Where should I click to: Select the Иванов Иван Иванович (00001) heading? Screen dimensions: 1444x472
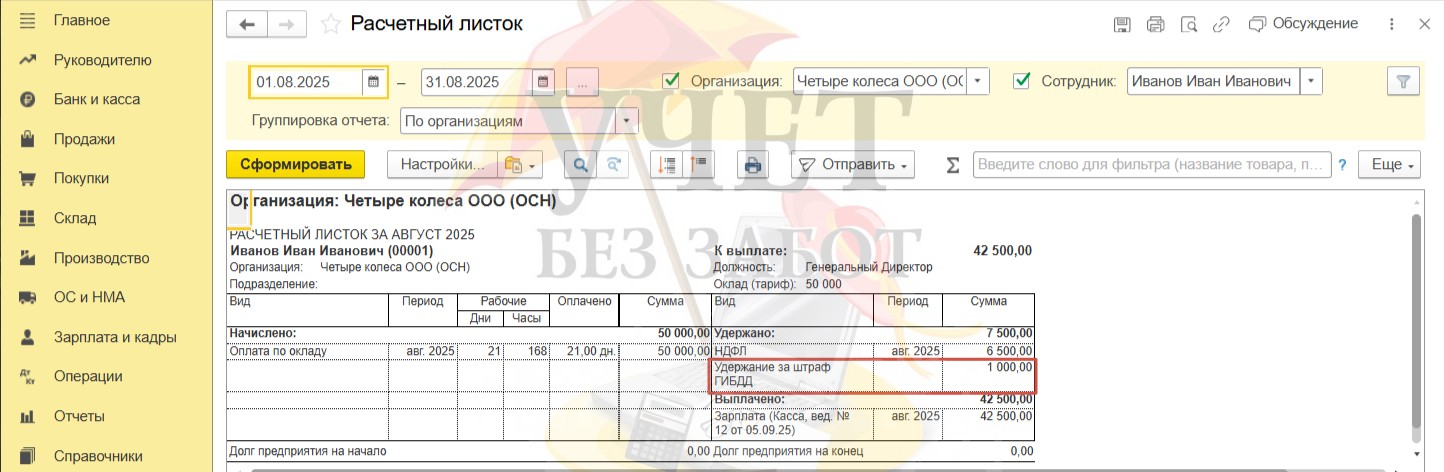point(332,251)
